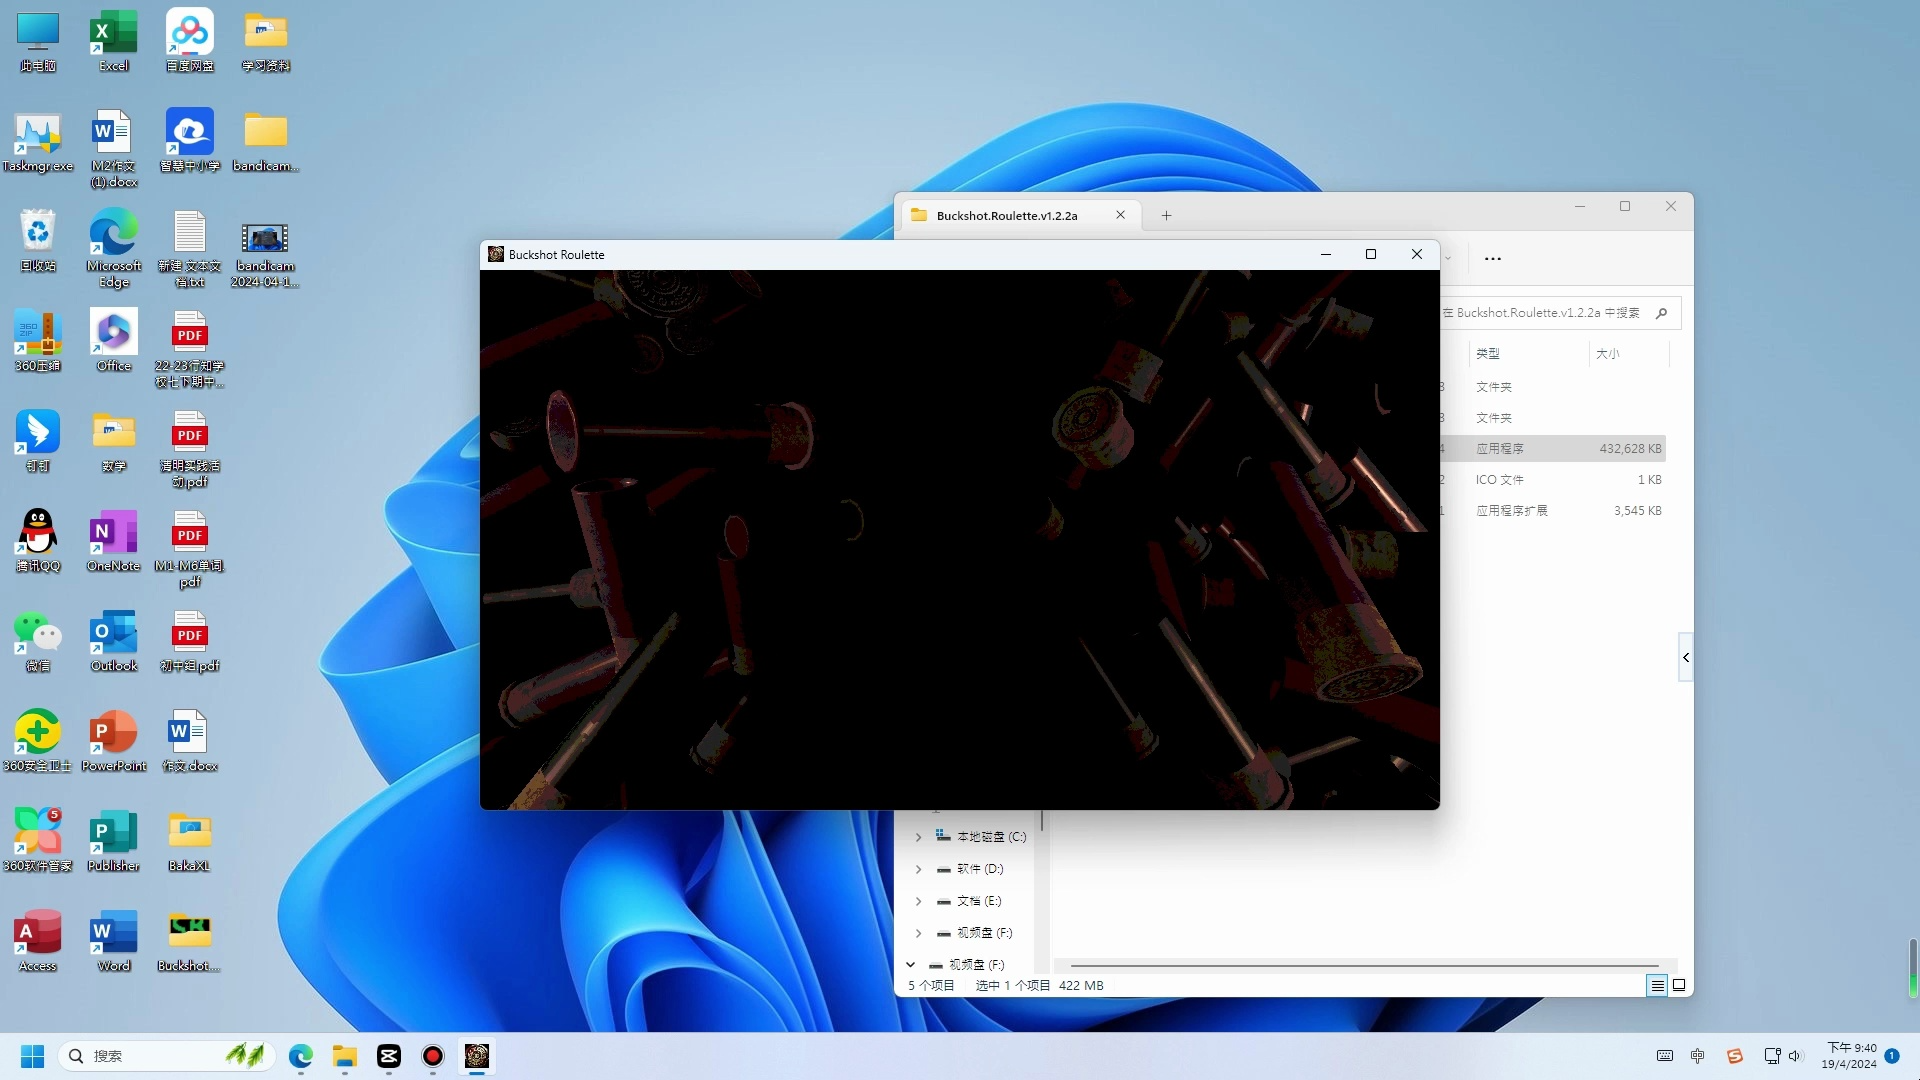The width and height of the screenshot is (1920, 1080).
Task: Select the Taskmgr.exe desktop shortcut
Action: [x=38, y=141]
